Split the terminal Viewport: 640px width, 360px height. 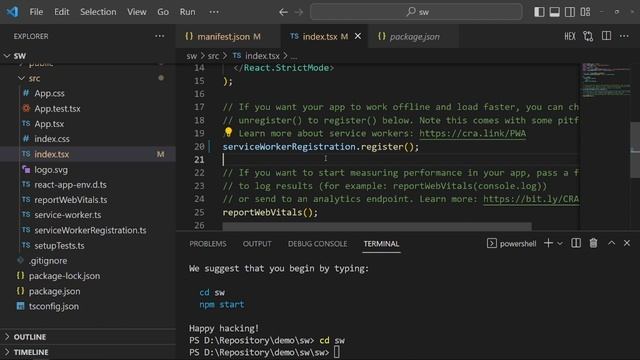click(576, 243)
